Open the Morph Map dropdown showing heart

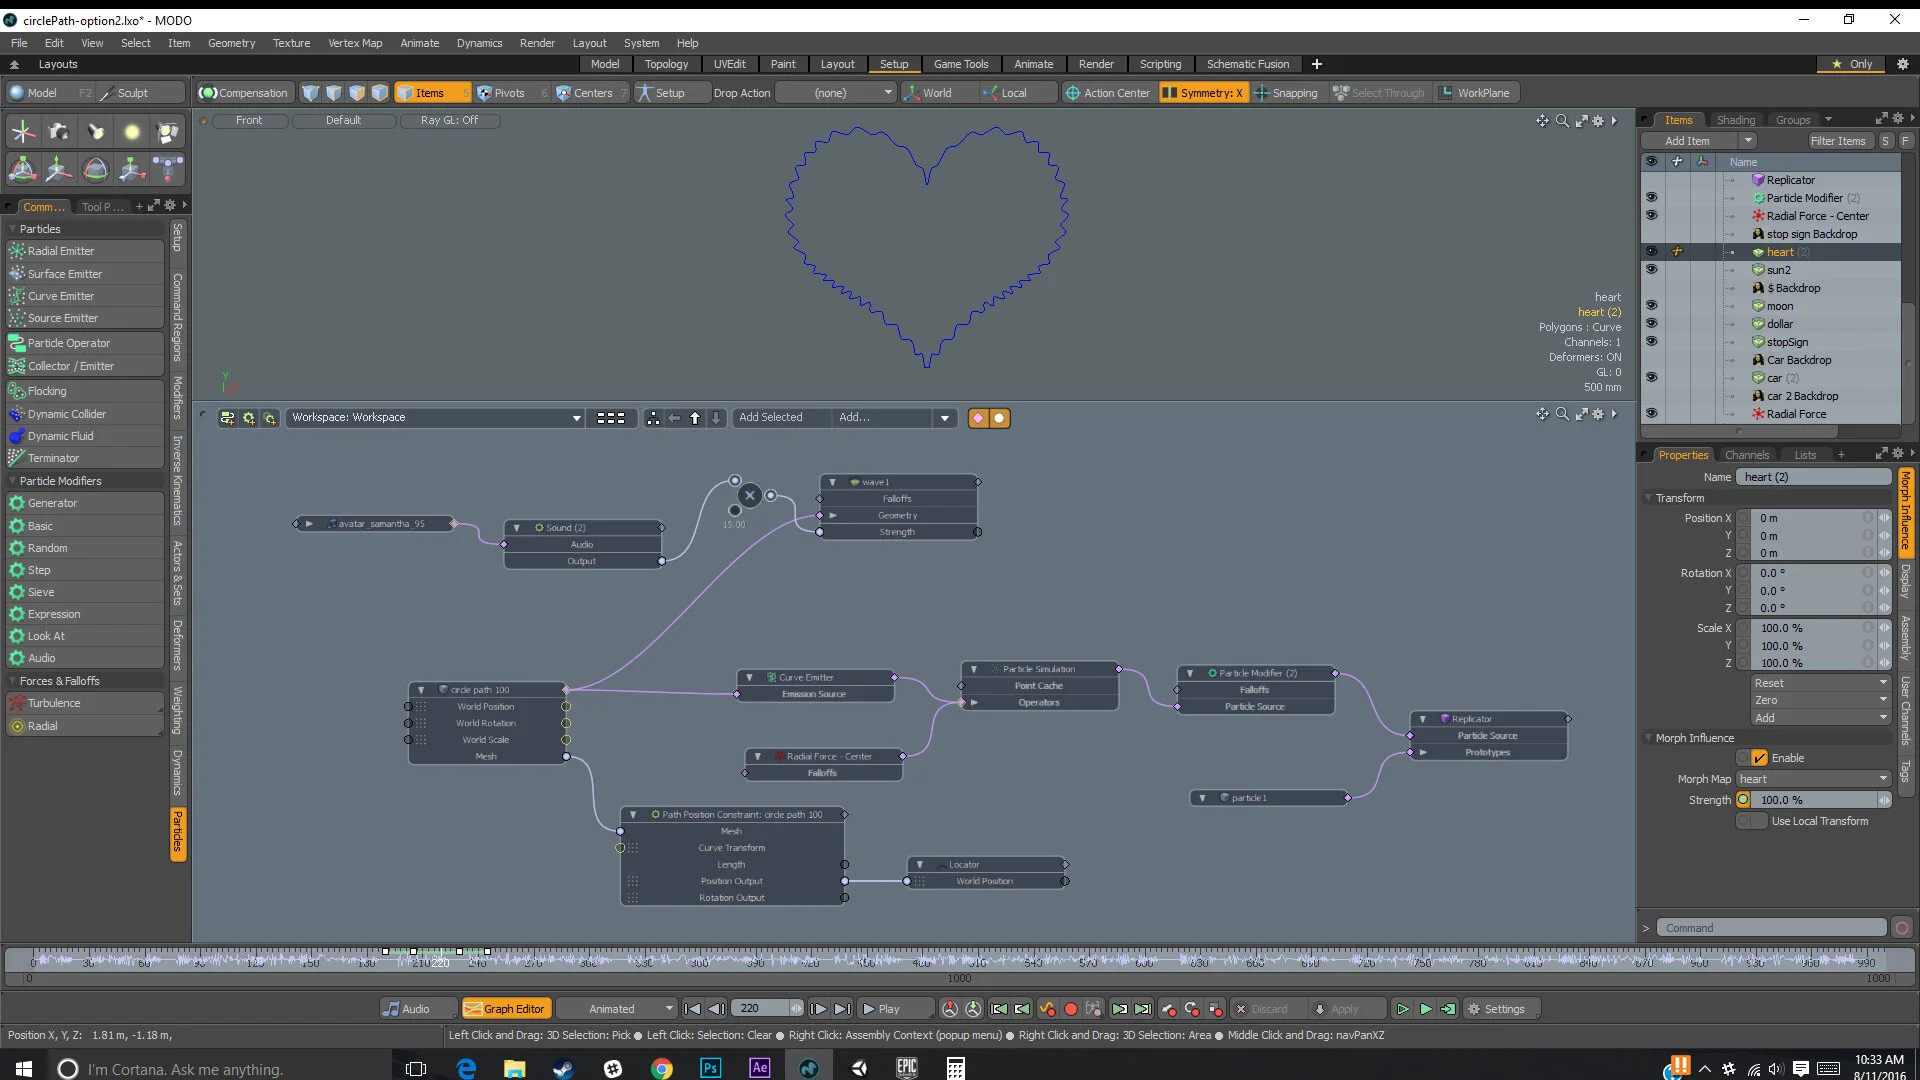point(1812,778)
